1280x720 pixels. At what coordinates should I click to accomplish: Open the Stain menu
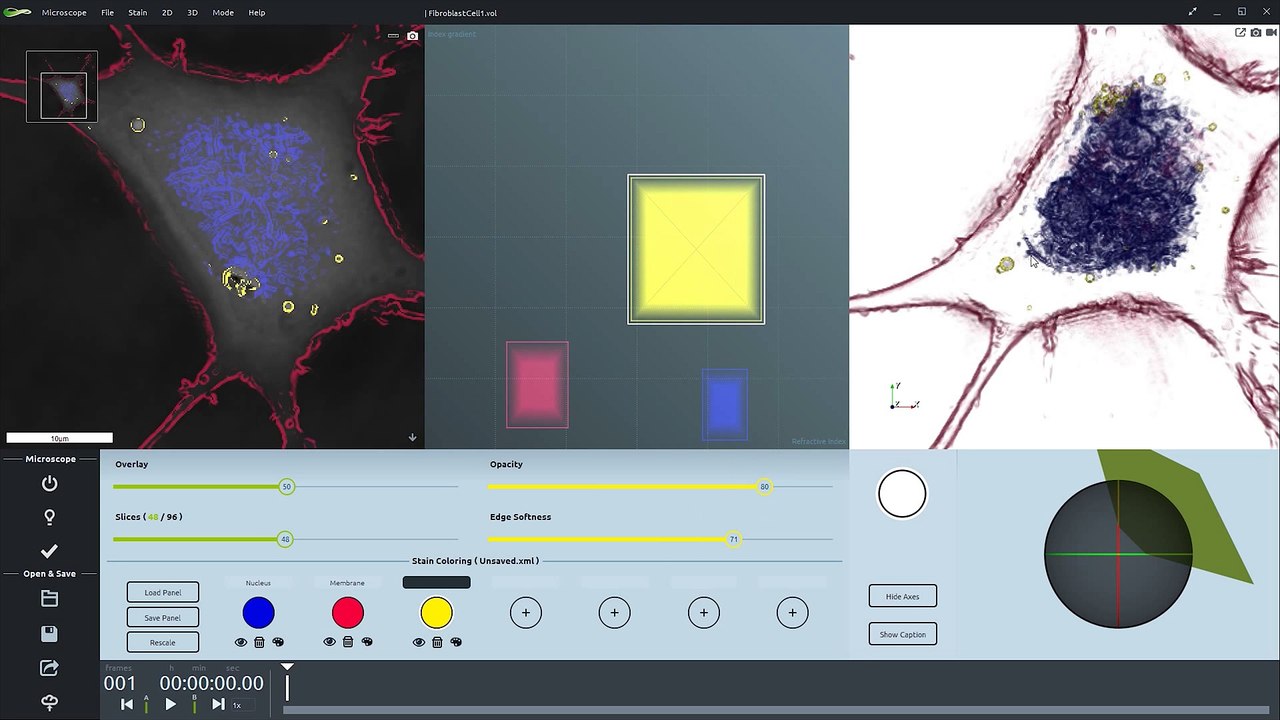[x=138, y=13]
